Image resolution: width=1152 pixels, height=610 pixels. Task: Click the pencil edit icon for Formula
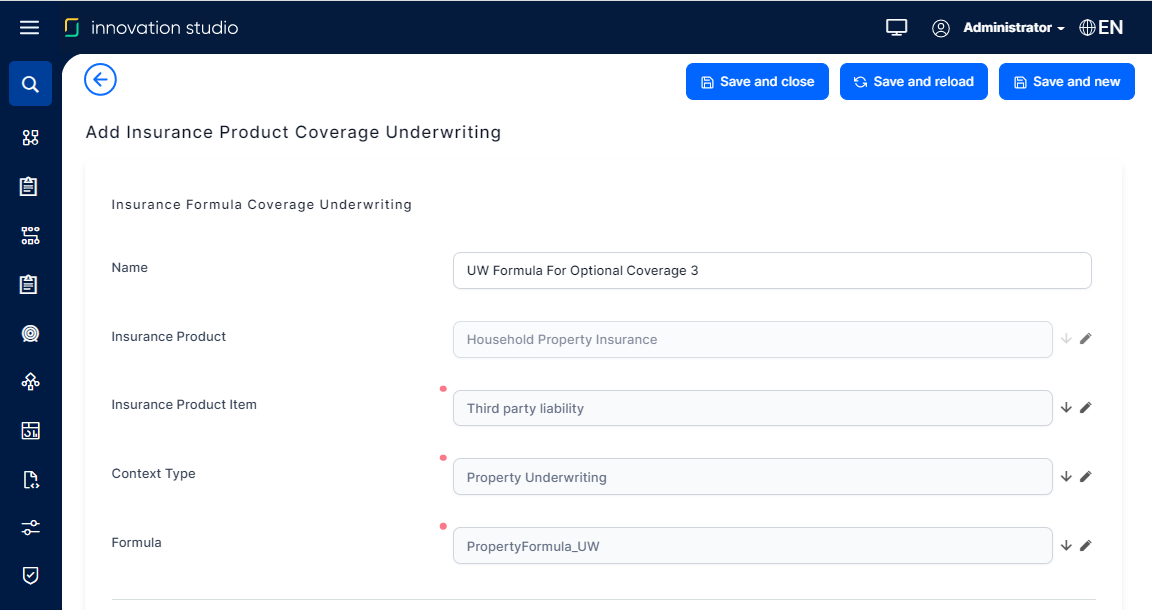1086,546
